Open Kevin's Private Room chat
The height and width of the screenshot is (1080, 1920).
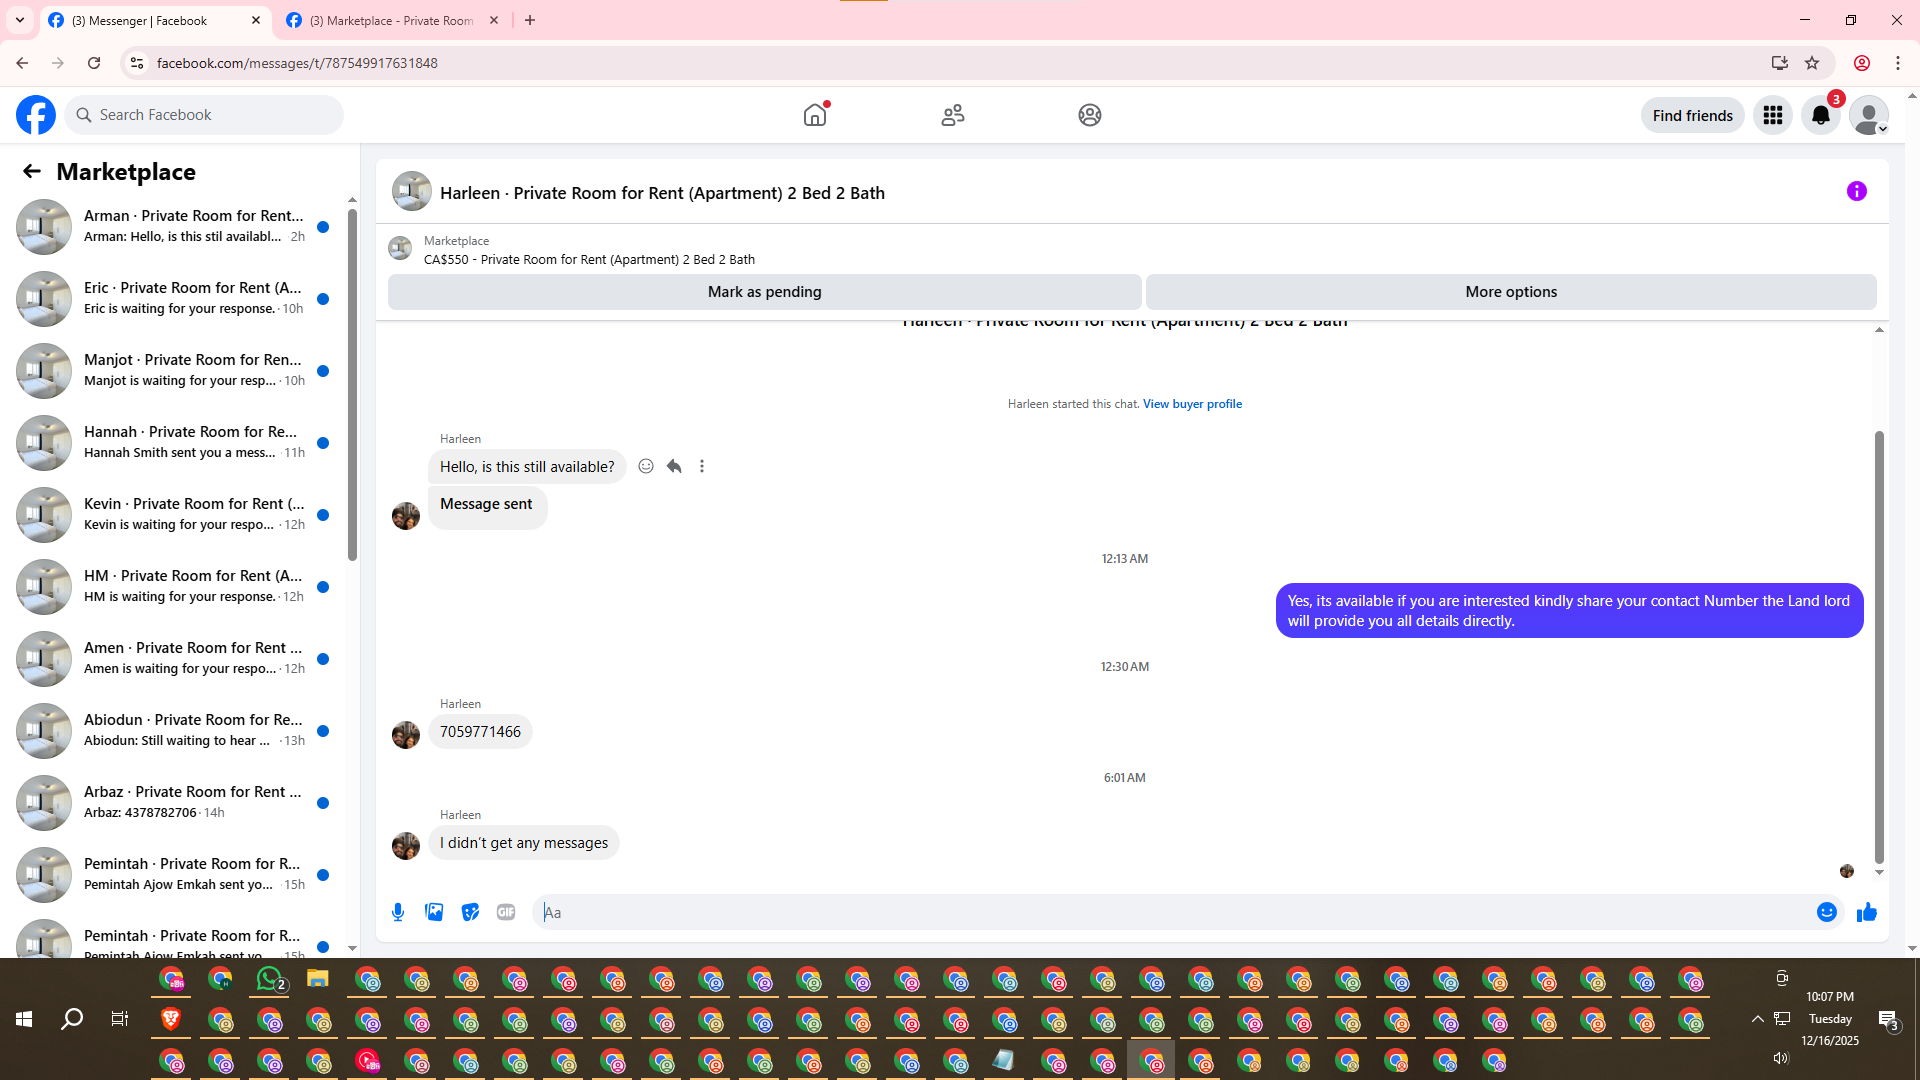174,514
